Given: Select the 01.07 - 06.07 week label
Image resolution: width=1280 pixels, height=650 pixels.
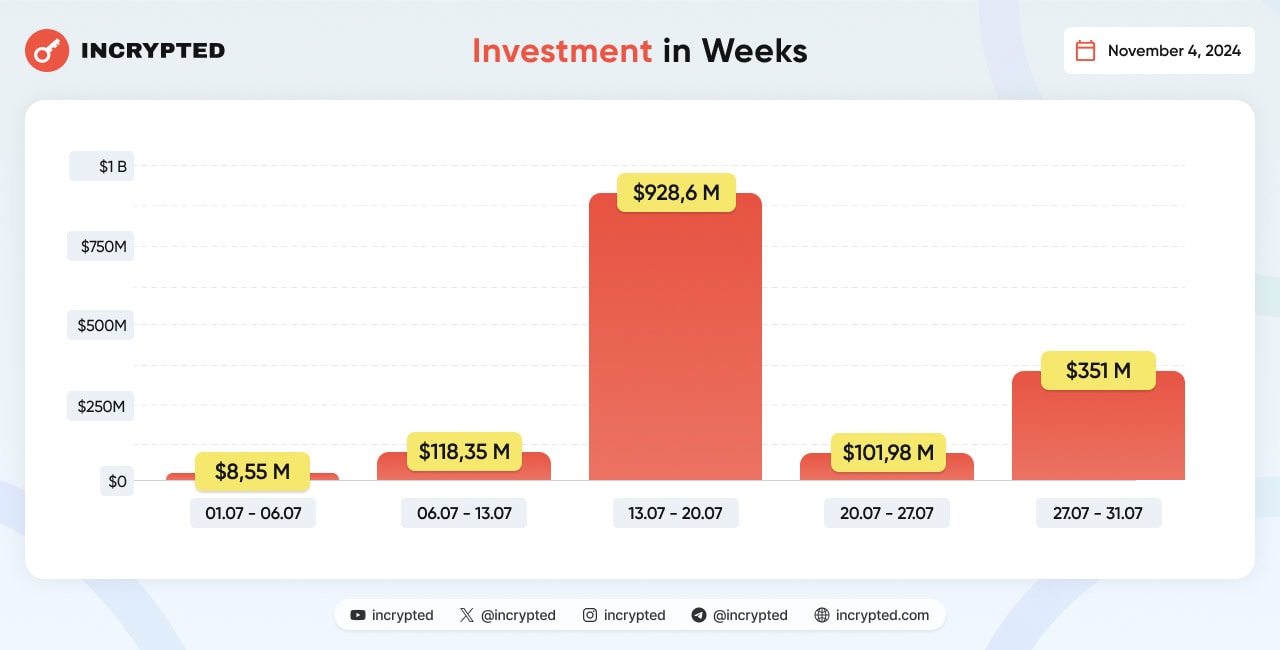Looking at the screenshot, I should click(253, 513).
